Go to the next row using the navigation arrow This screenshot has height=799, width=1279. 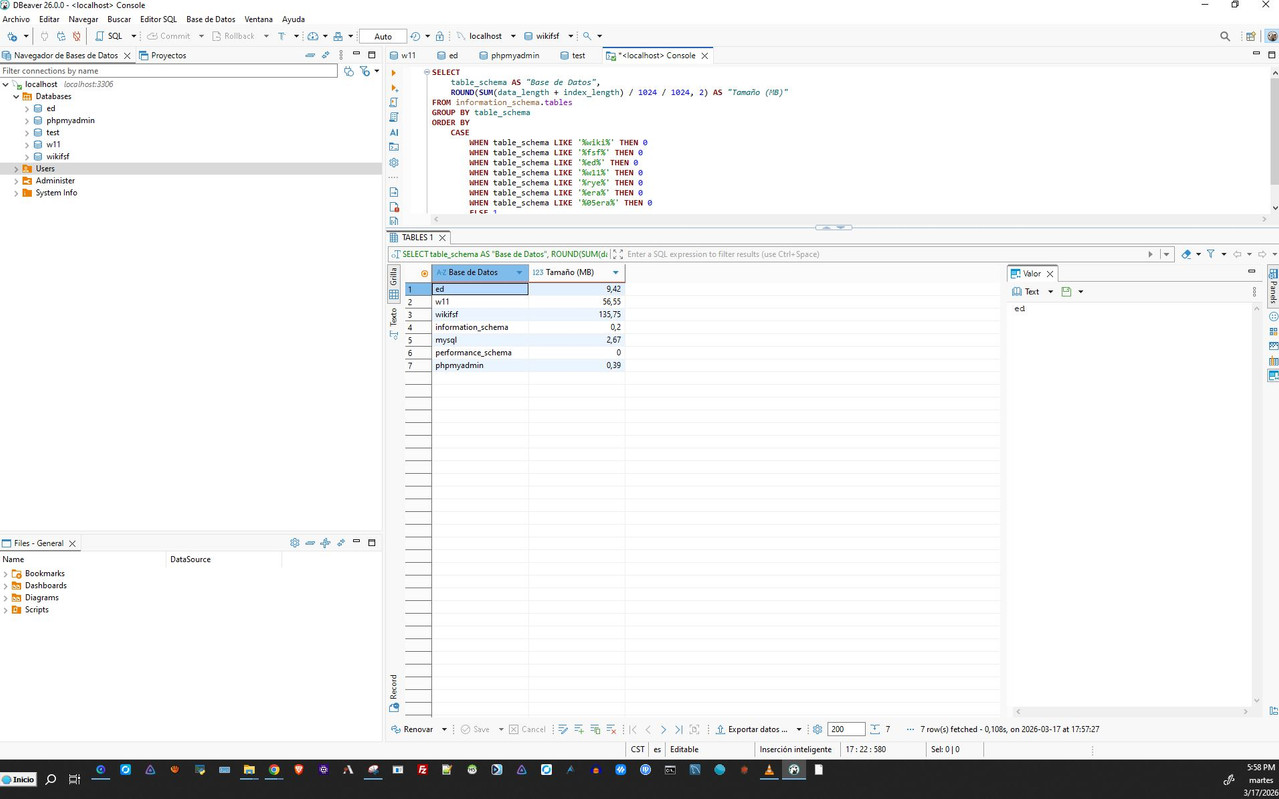click(x=663, y=730)
